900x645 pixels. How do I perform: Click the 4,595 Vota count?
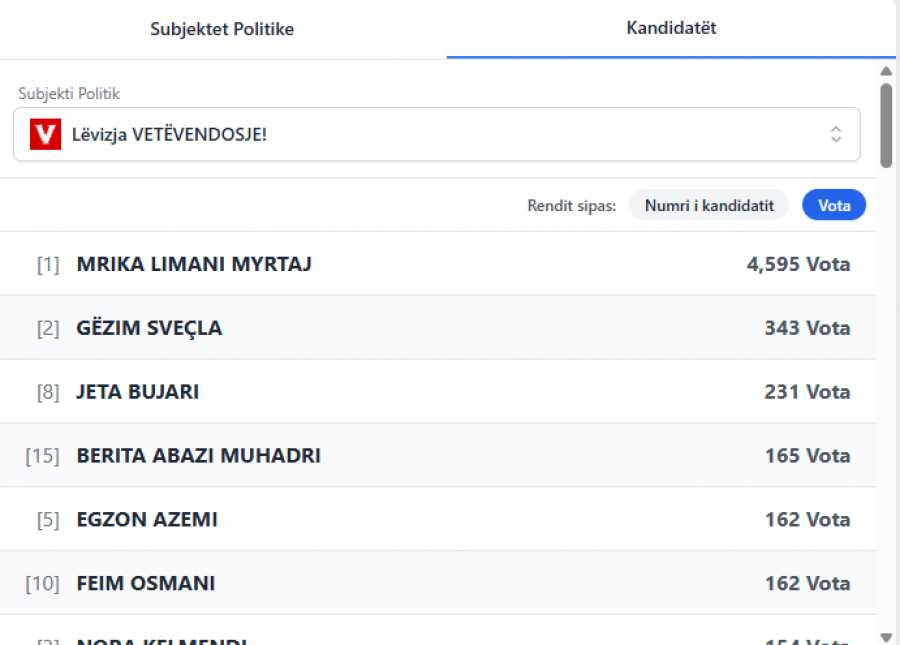(798, 264)
